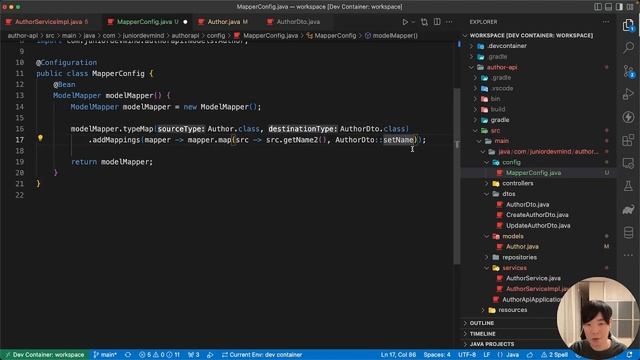
Task: Change end of line sequence LF
Action: (487, 355)
